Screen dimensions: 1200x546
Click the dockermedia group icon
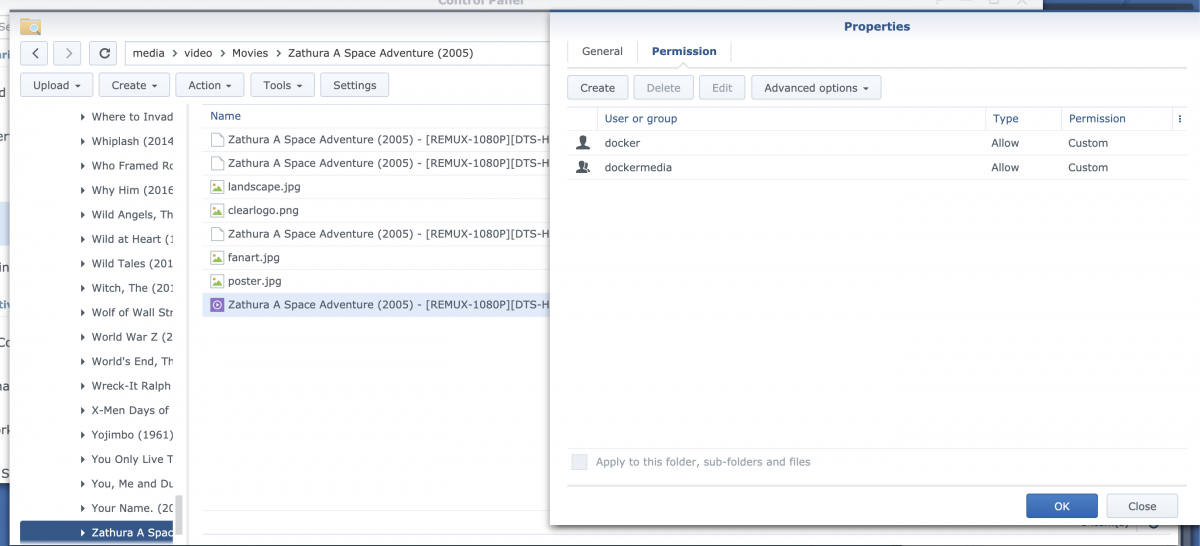tap(583, 167)
